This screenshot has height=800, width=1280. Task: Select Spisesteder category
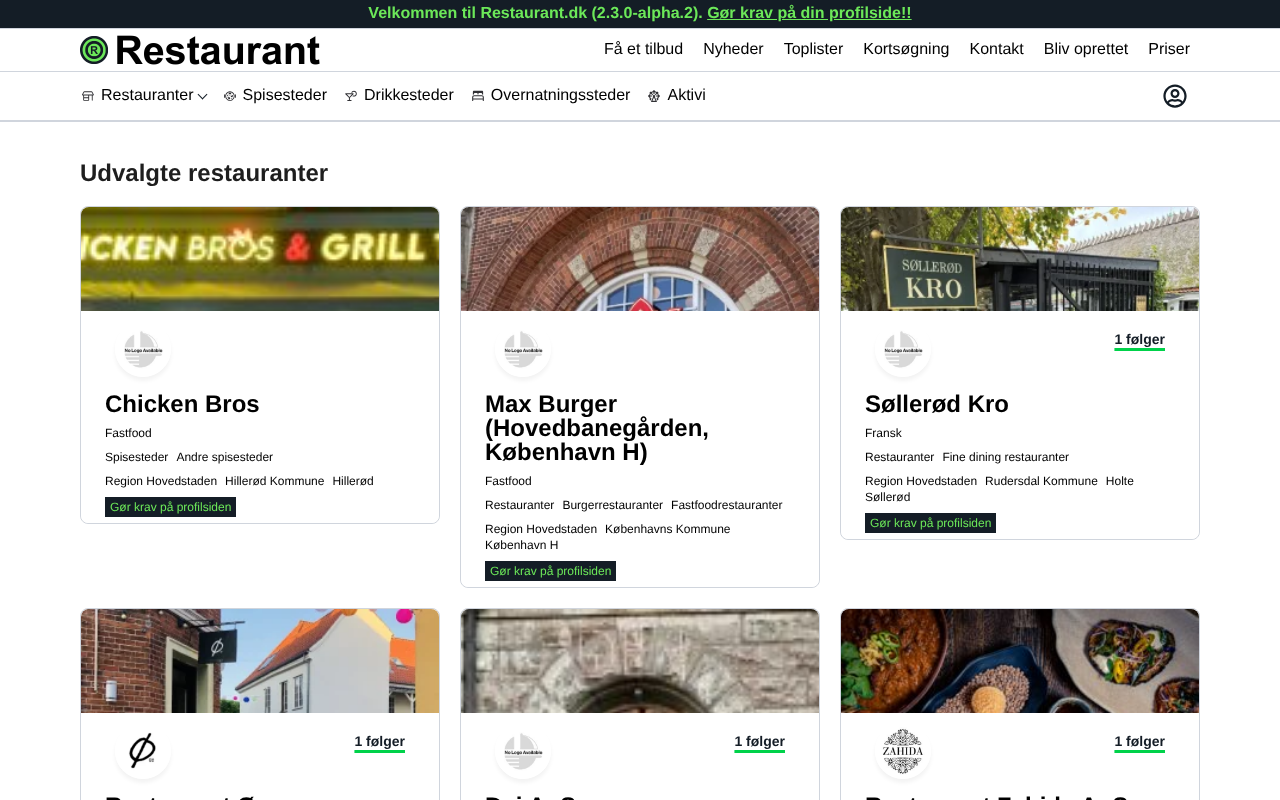[284, 95]
